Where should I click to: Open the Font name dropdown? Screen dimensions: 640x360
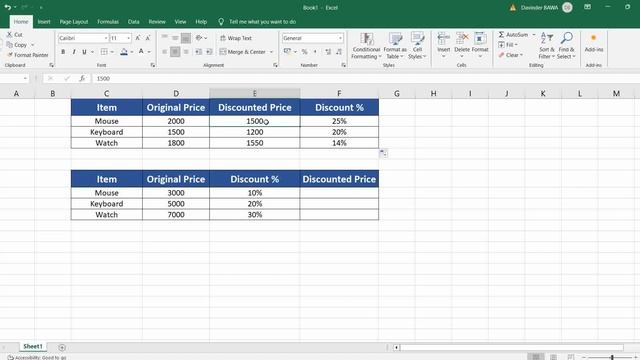click(x=106, y=38)
